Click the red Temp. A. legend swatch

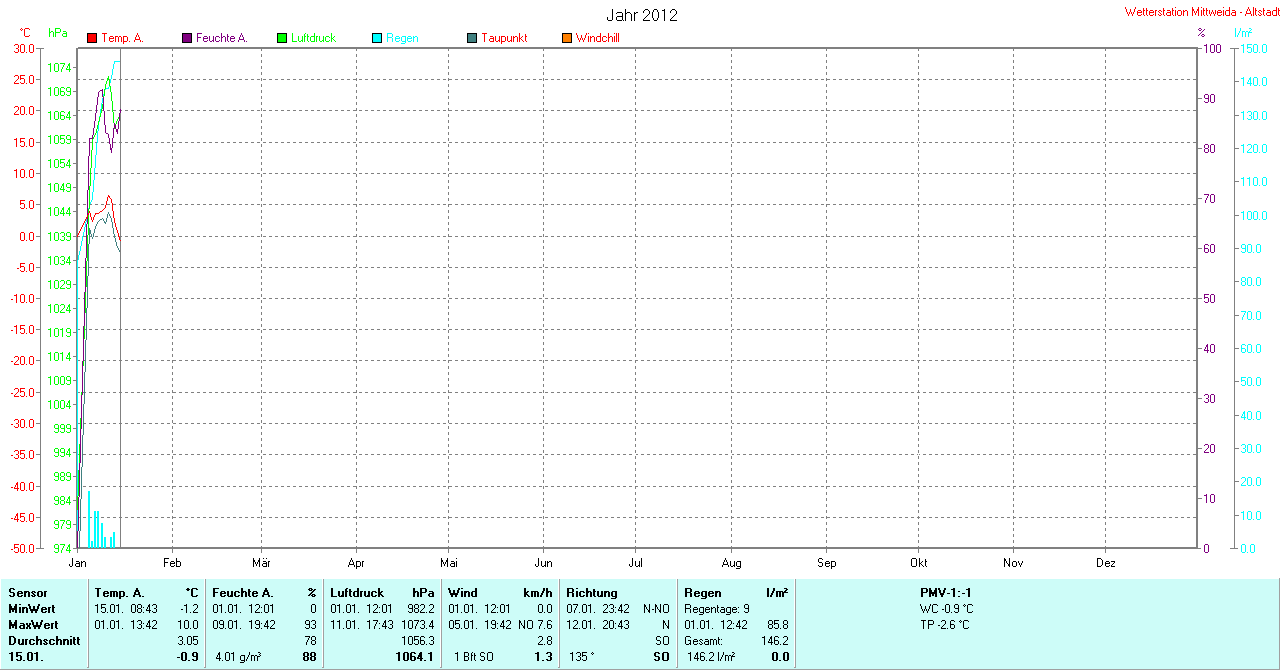coord(92,38)
